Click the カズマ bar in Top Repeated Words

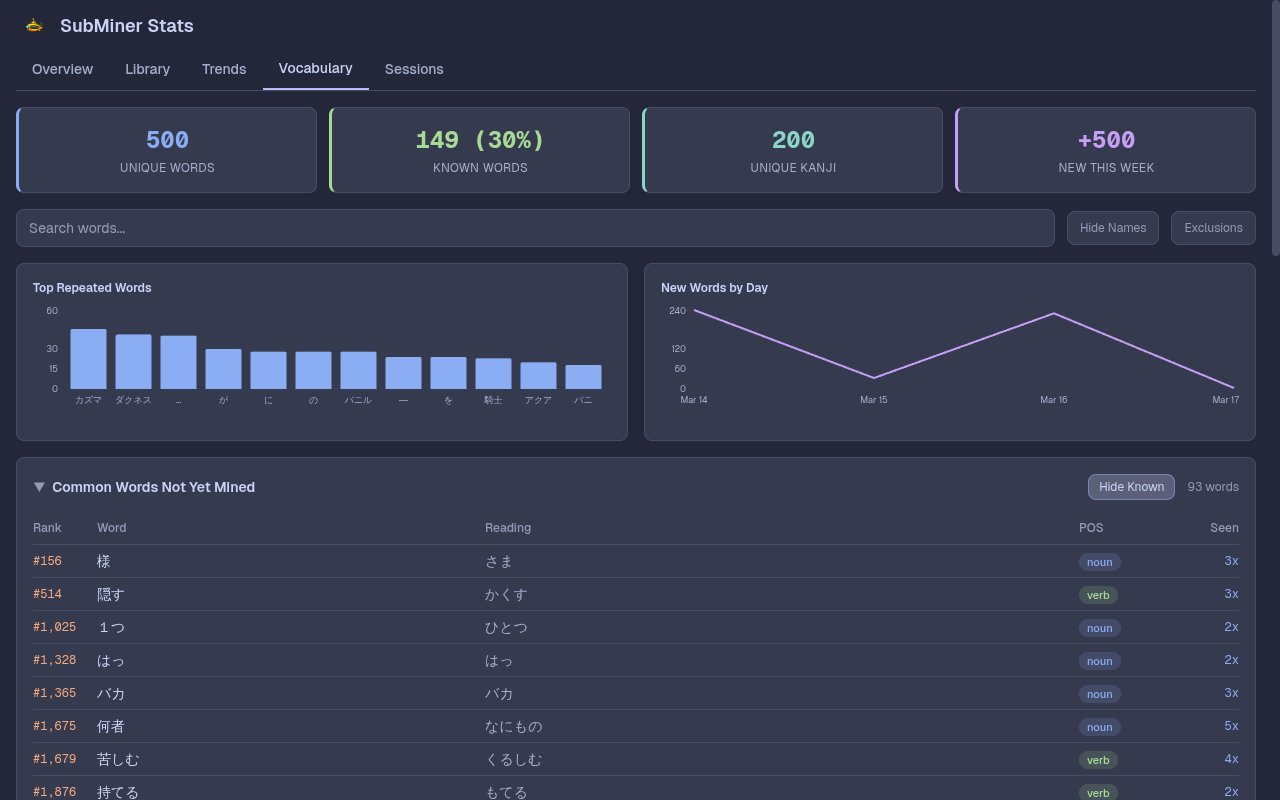(x=88, y=359)
